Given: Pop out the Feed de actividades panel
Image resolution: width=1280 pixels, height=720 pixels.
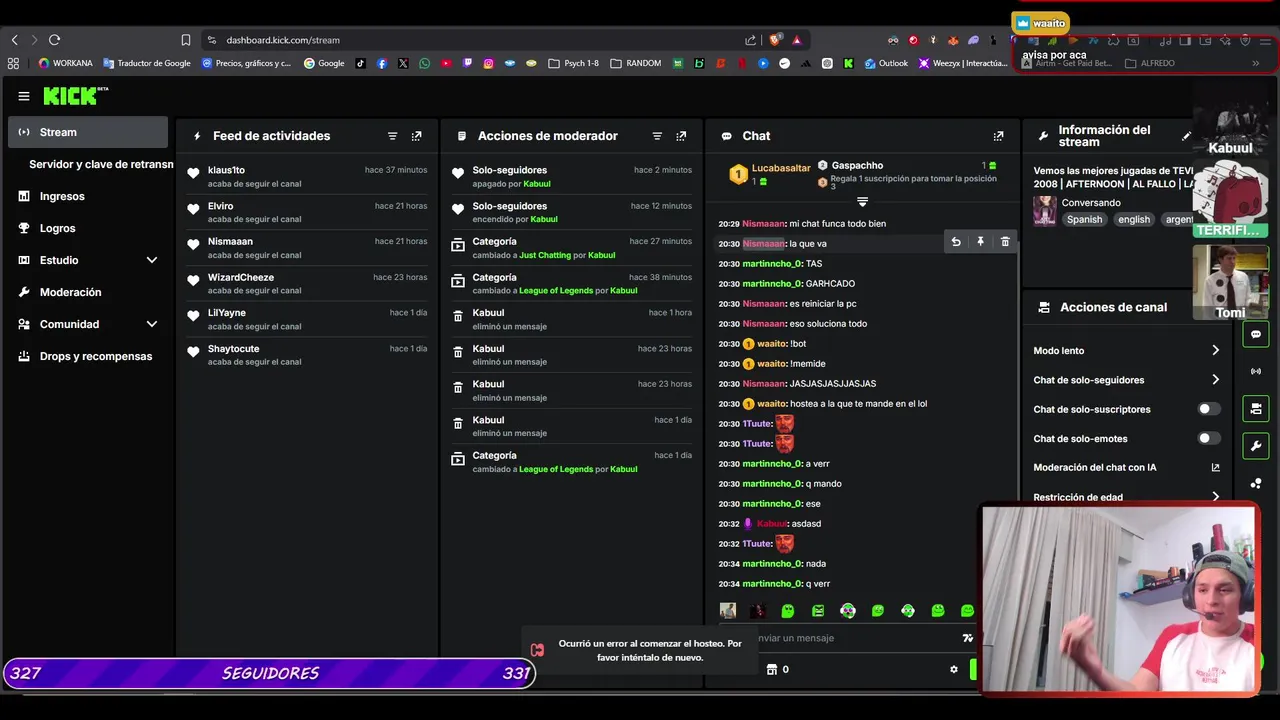Looking at the screenshot, I should coord(417,136).
